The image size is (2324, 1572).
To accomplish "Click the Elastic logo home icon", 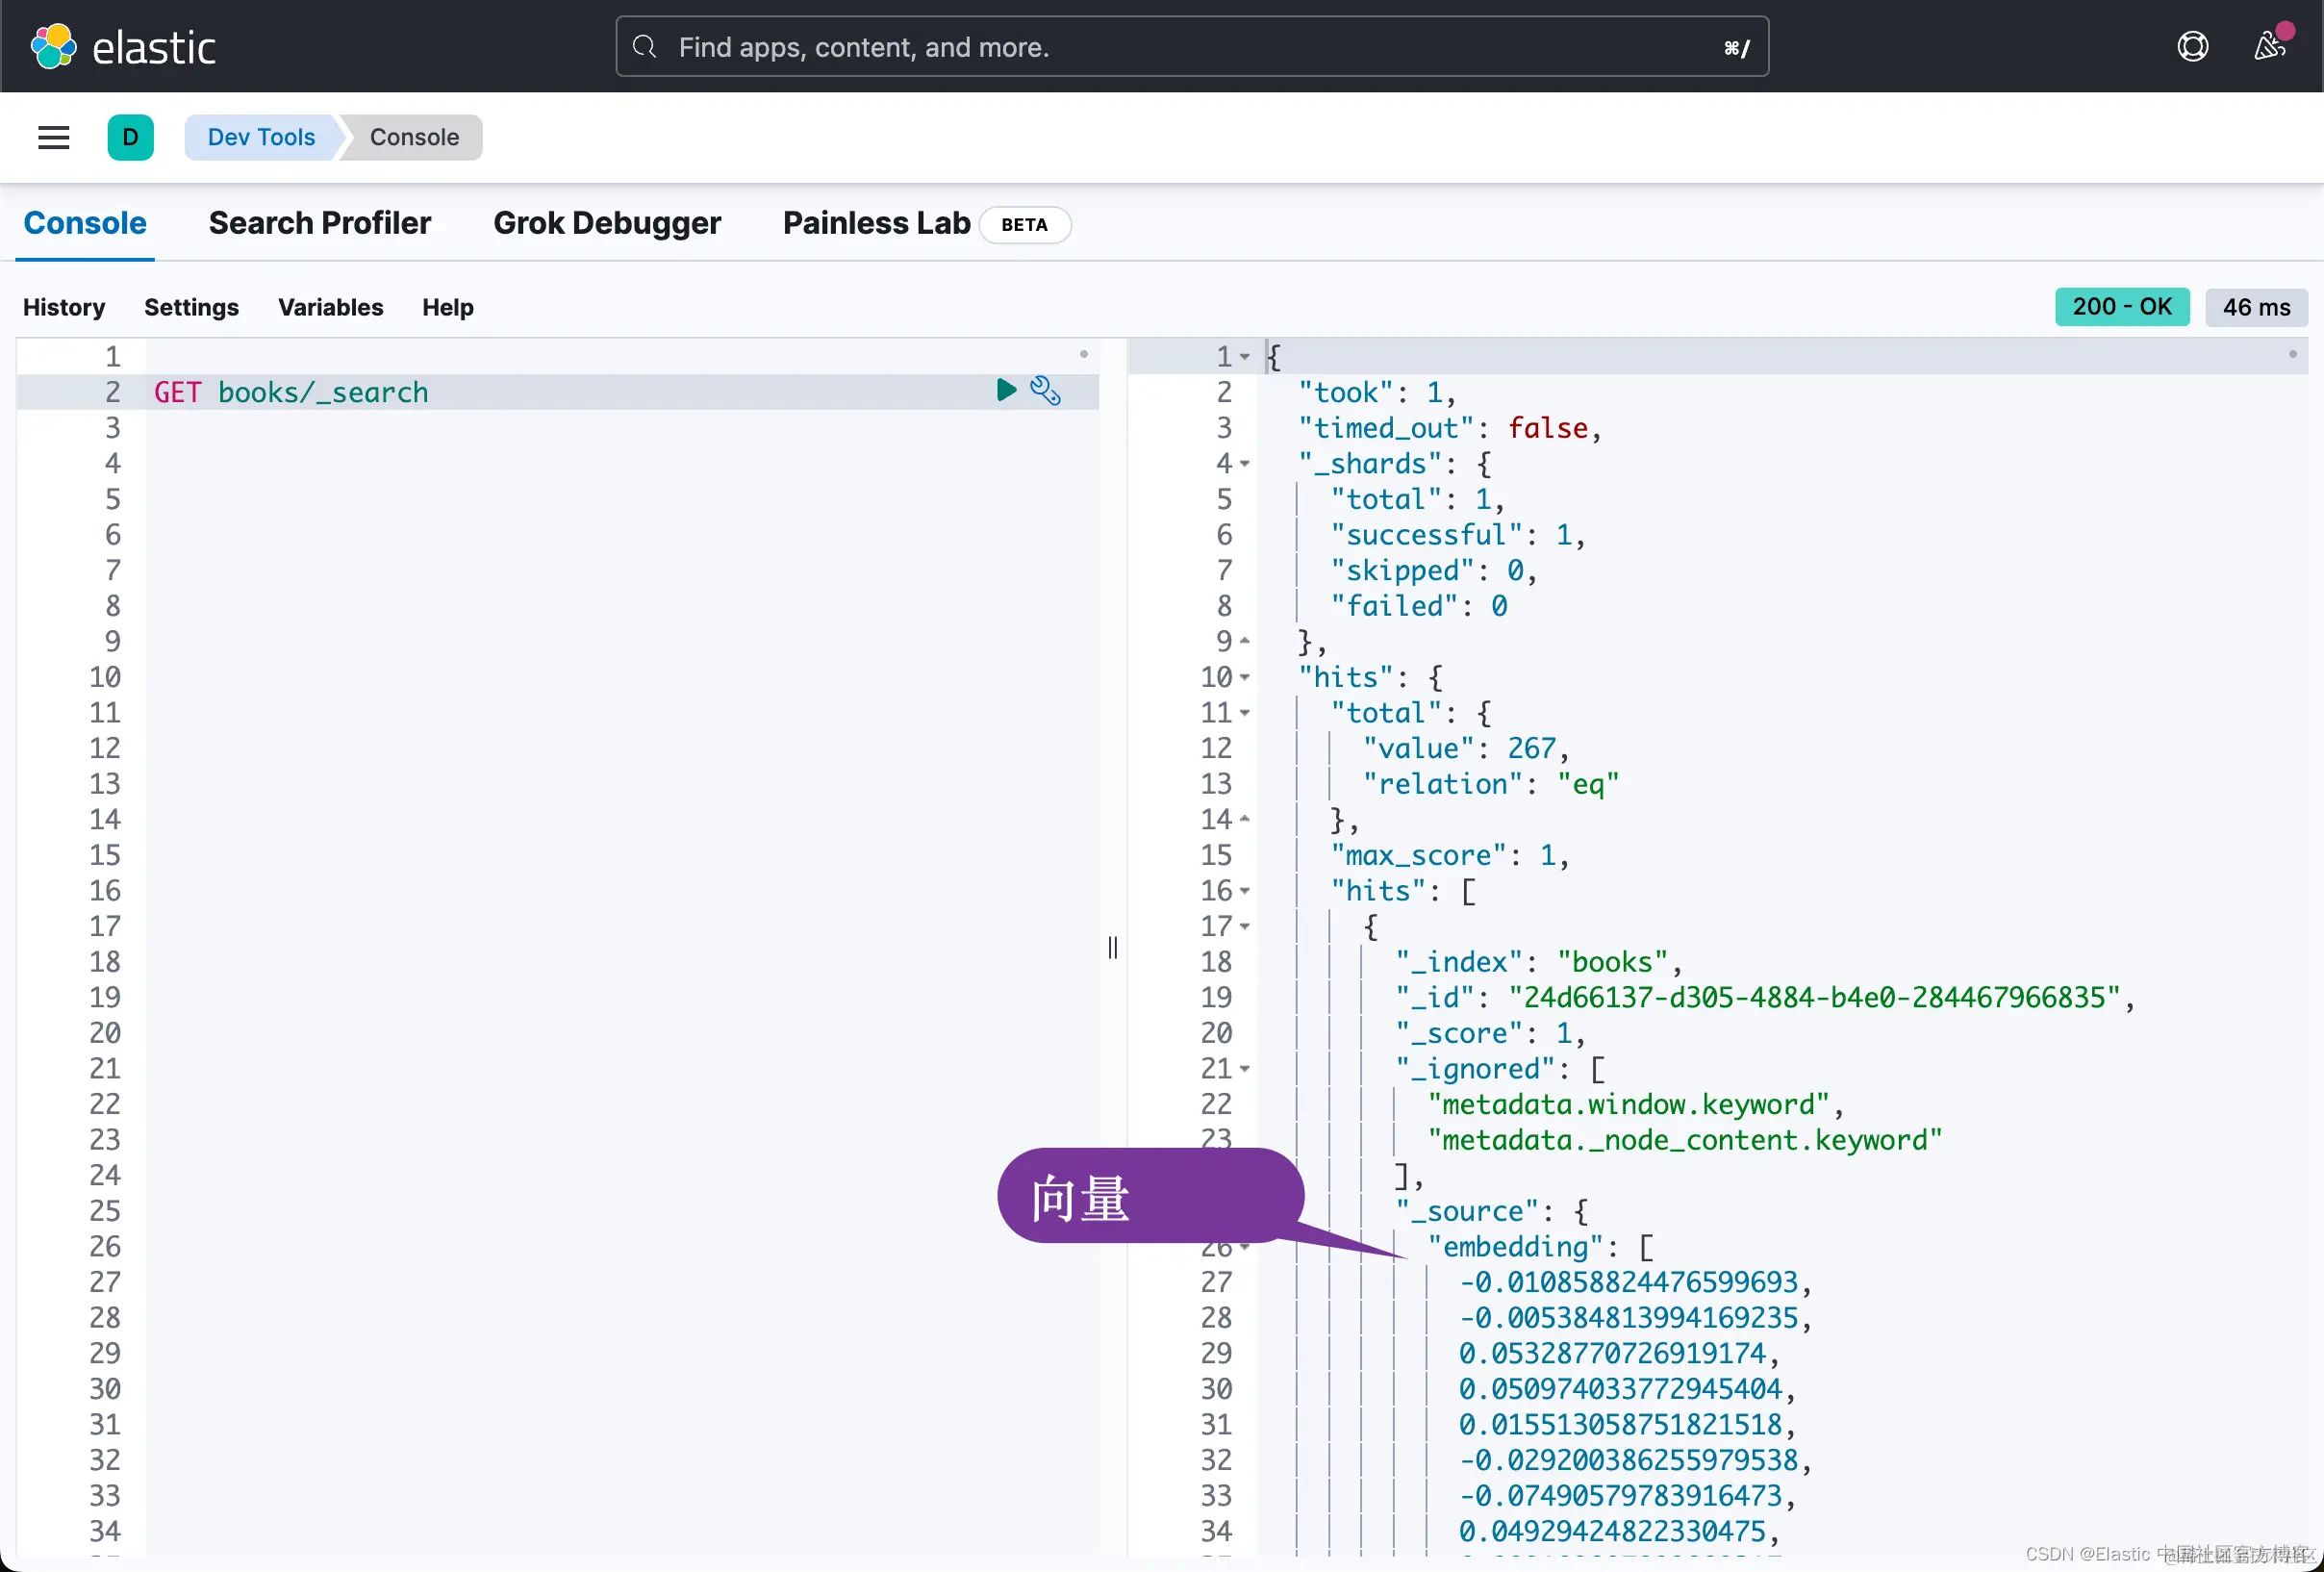I will tap(54, 47).
